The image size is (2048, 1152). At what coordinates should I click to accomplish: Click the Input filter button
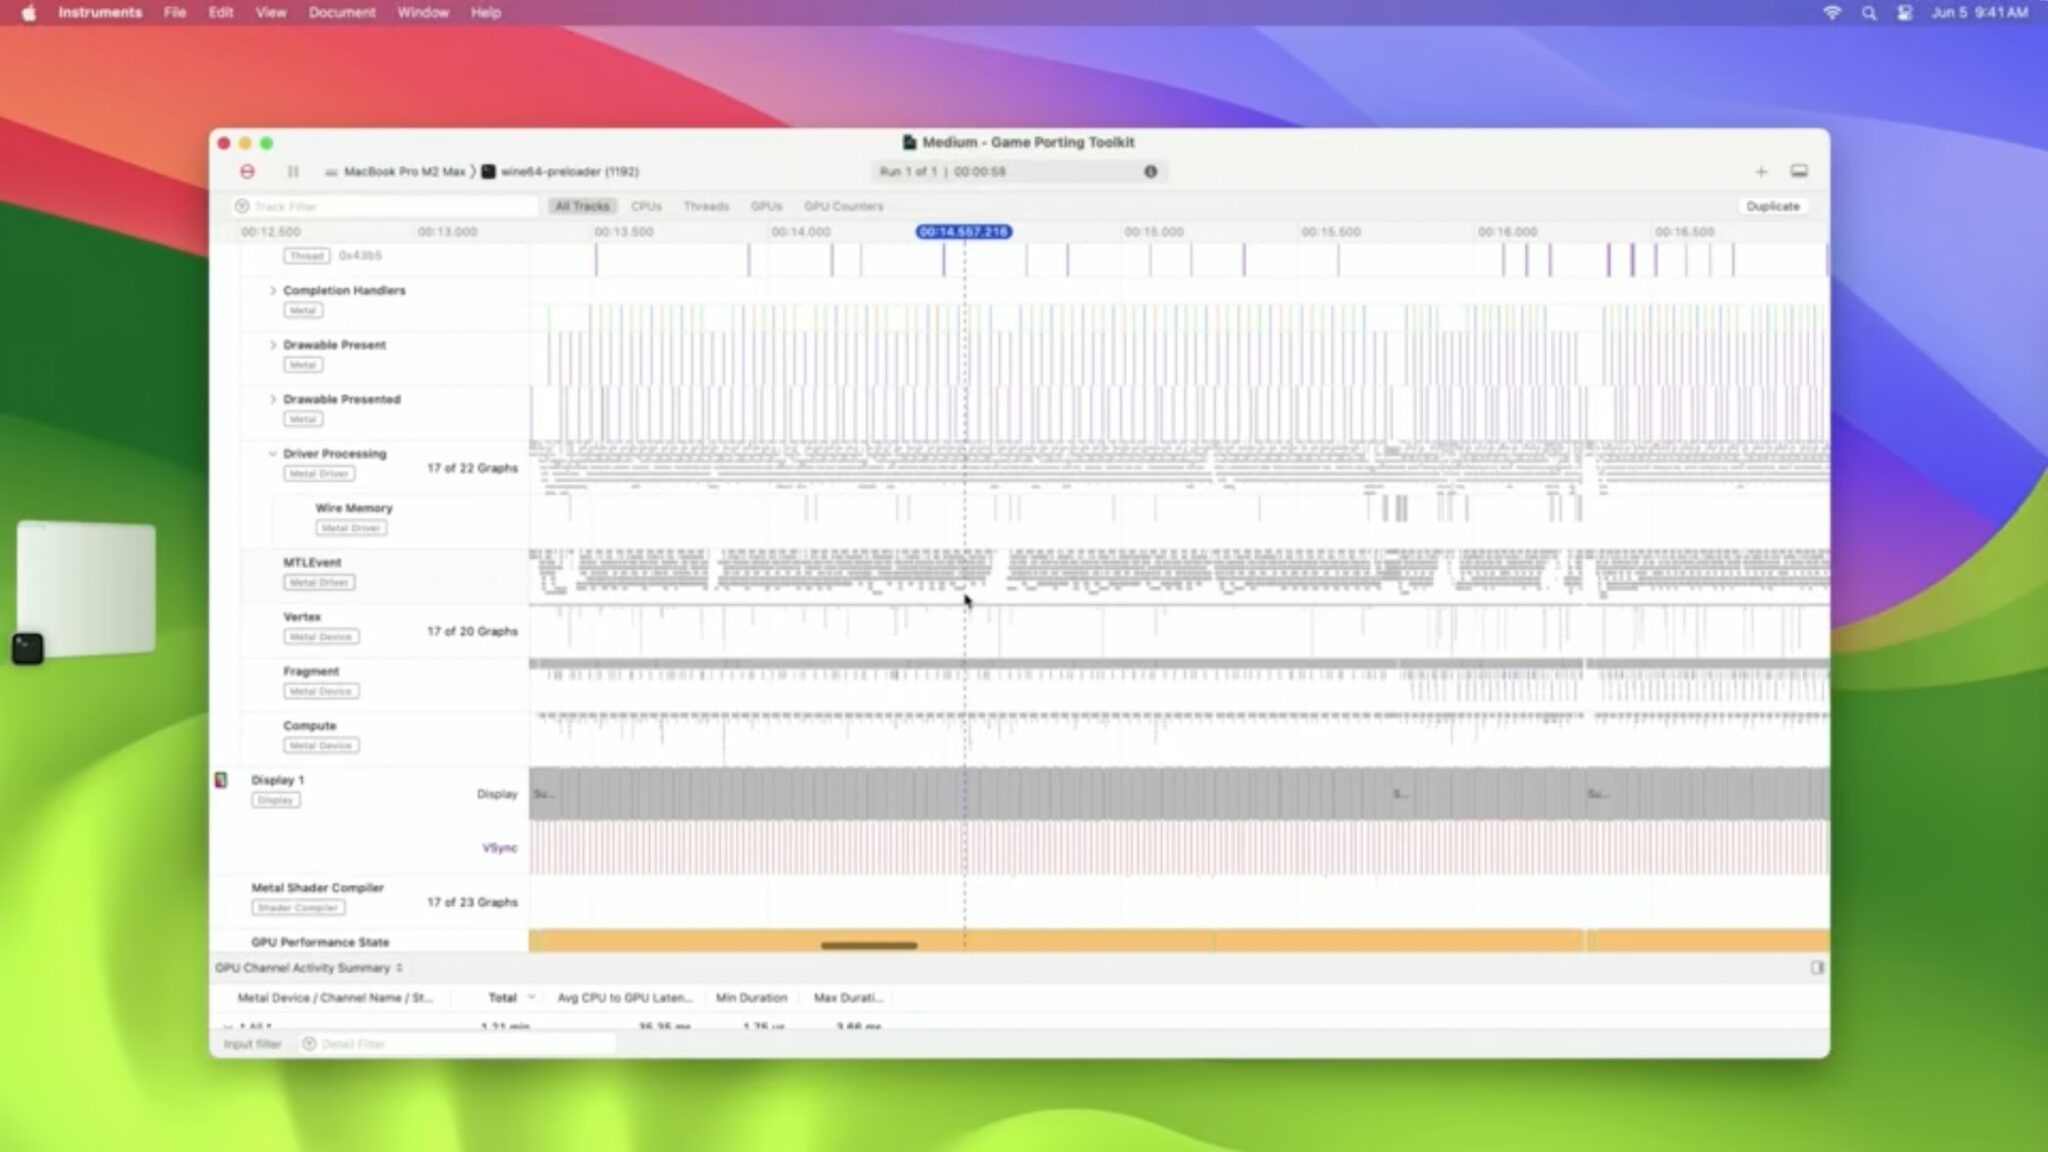(252, 1044)
